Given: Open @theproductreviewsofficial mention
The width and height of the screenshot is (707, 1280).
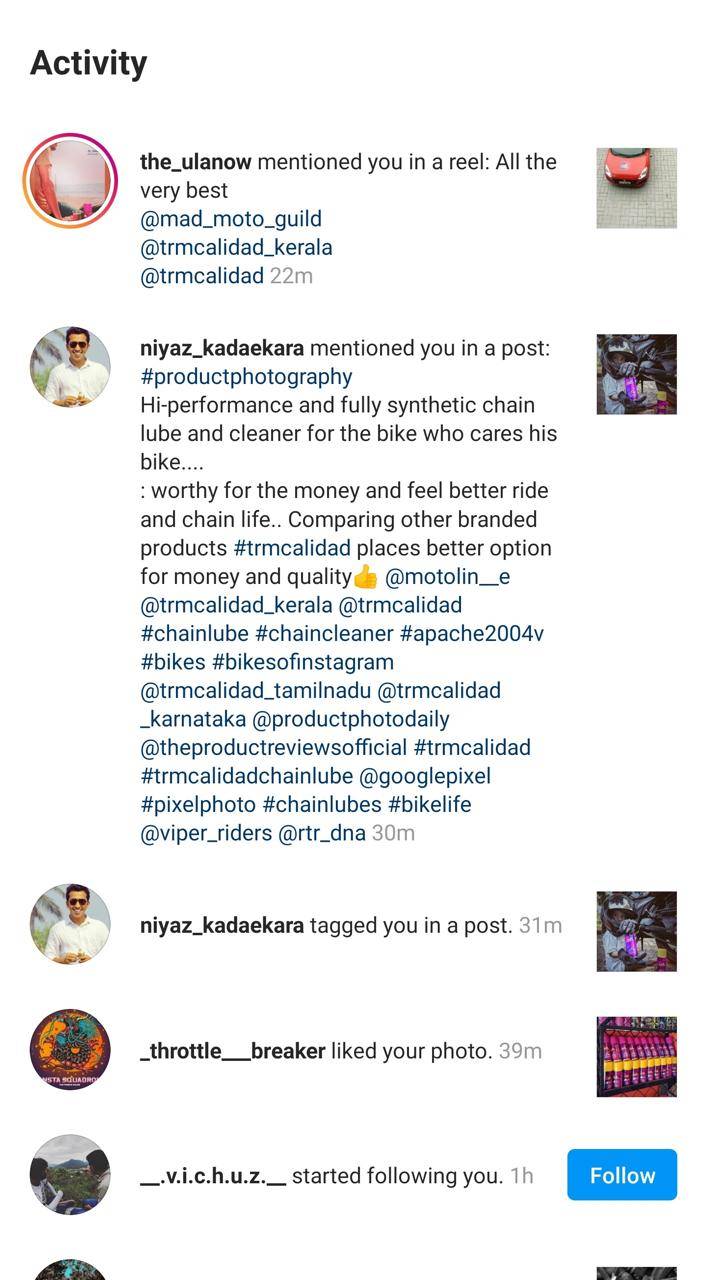Looking at the screenshot, I should [274, 748].
